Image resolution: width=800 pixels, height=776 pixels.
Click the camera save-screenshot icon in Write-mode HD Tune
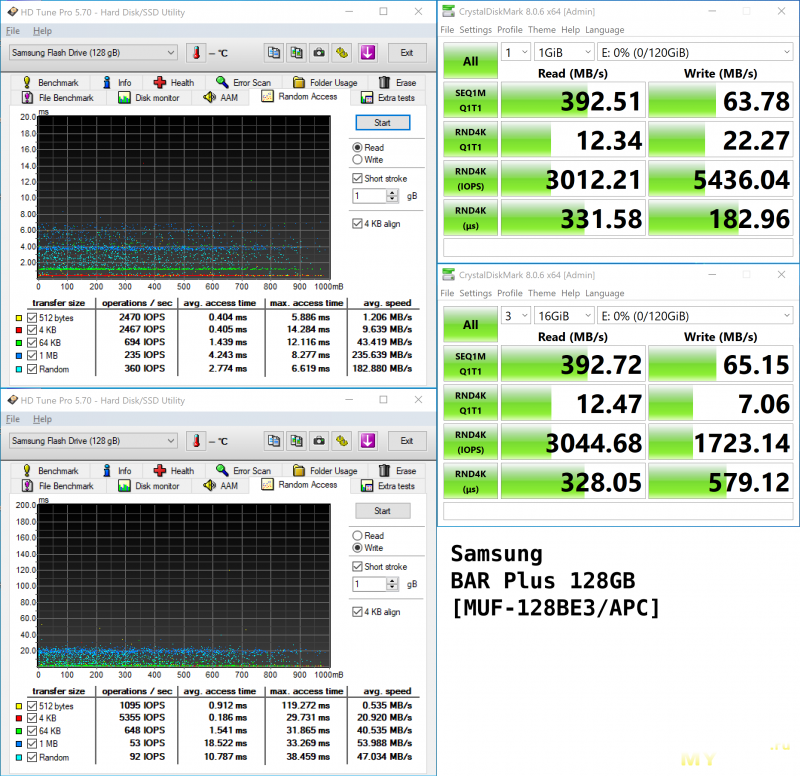coord(319,441)
